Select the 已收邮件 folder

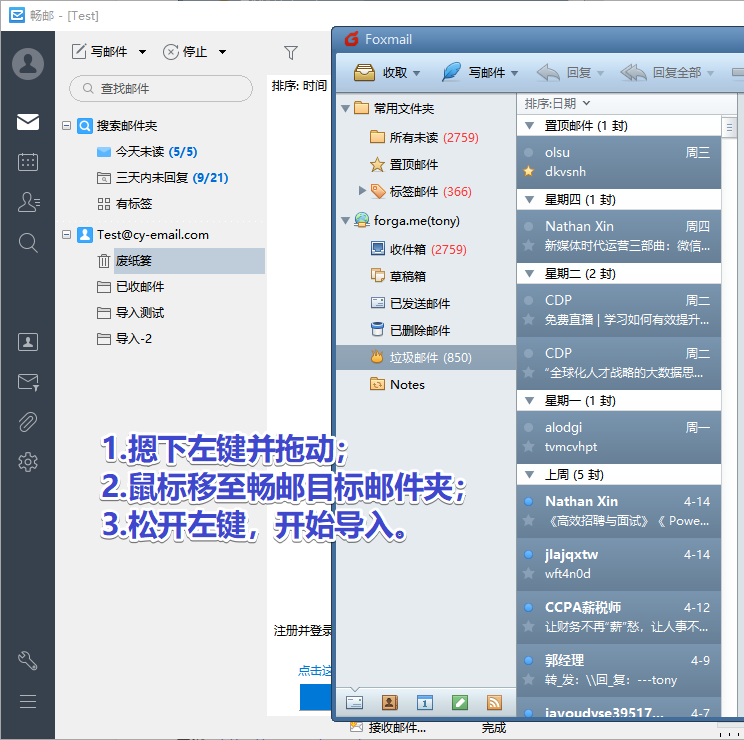130,287
